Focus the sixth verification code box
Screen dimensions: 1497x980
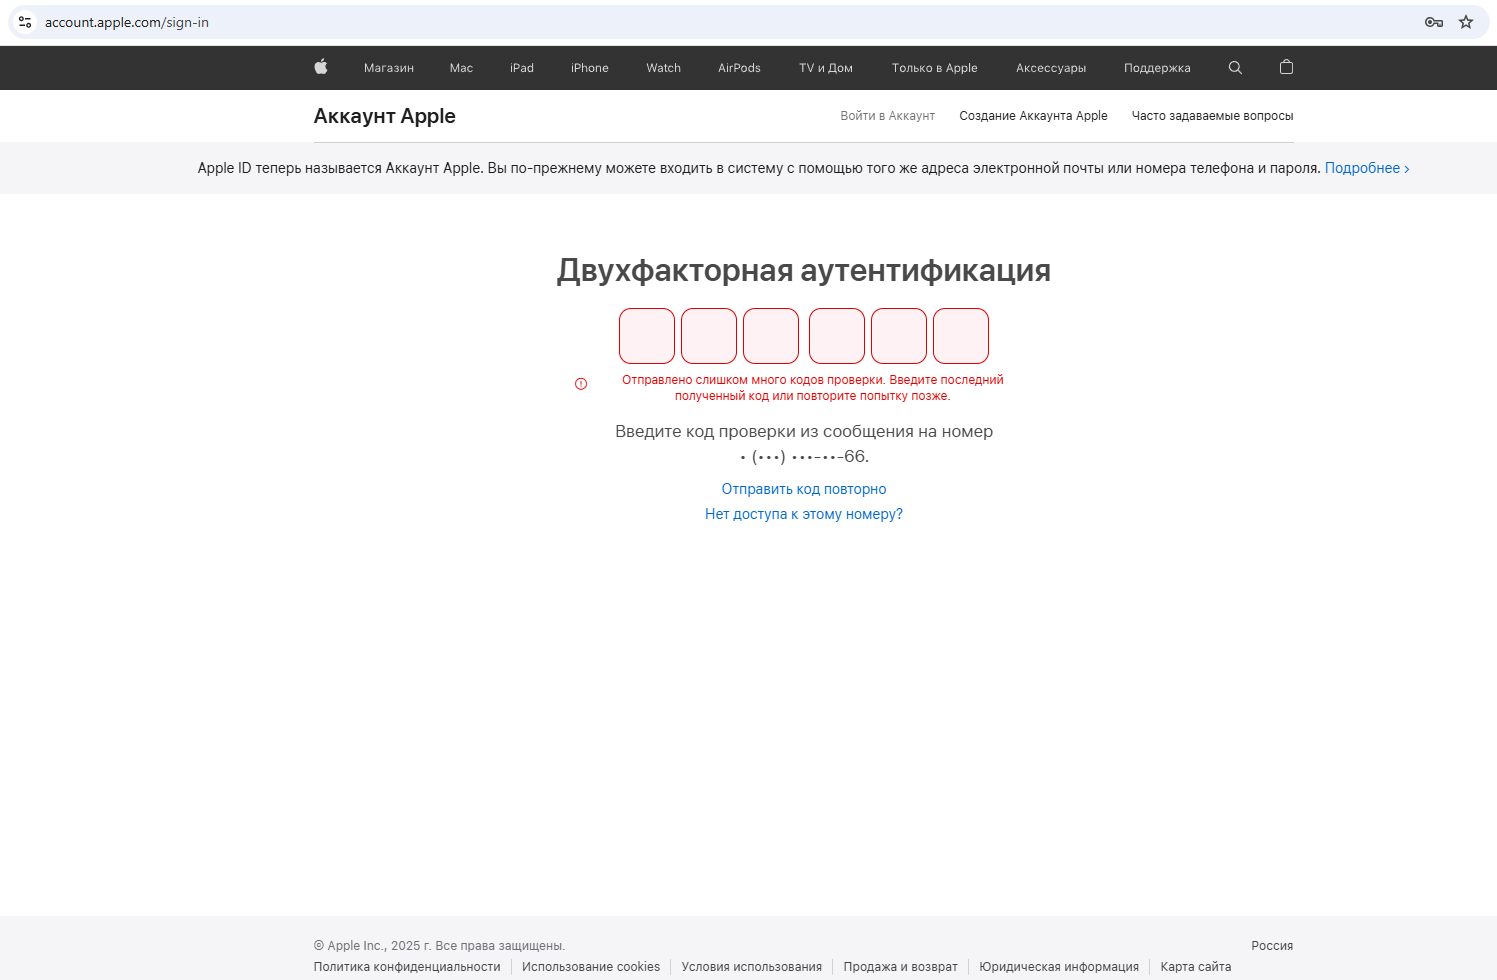tap(961, 336)
